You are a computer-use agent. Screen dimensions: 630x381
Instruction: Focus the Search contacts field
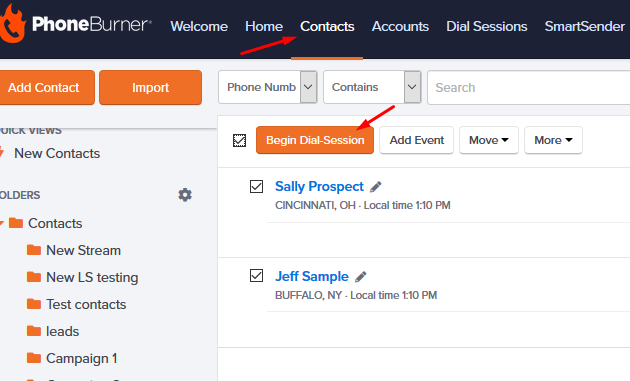click(x=529, y=87)
